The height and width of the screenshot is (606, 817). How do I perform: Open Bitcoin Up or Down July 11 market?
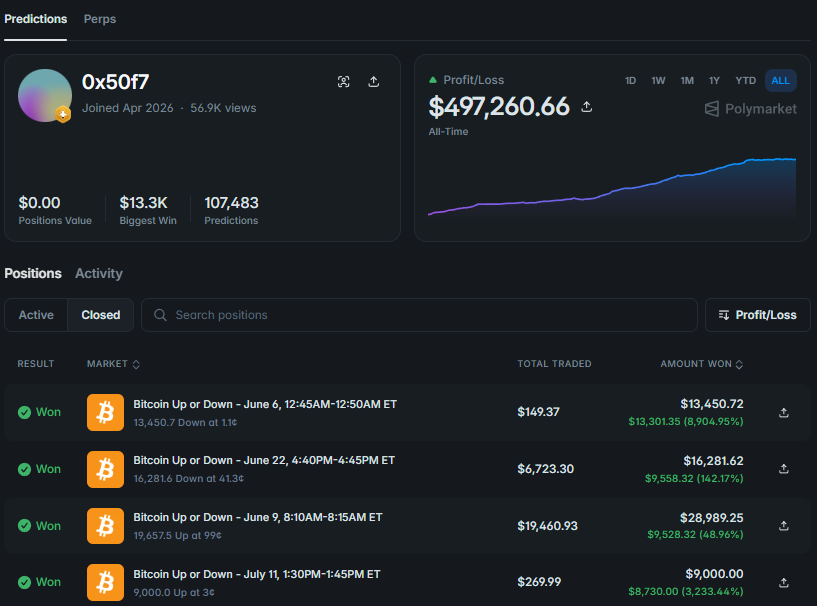coord(257,574)
